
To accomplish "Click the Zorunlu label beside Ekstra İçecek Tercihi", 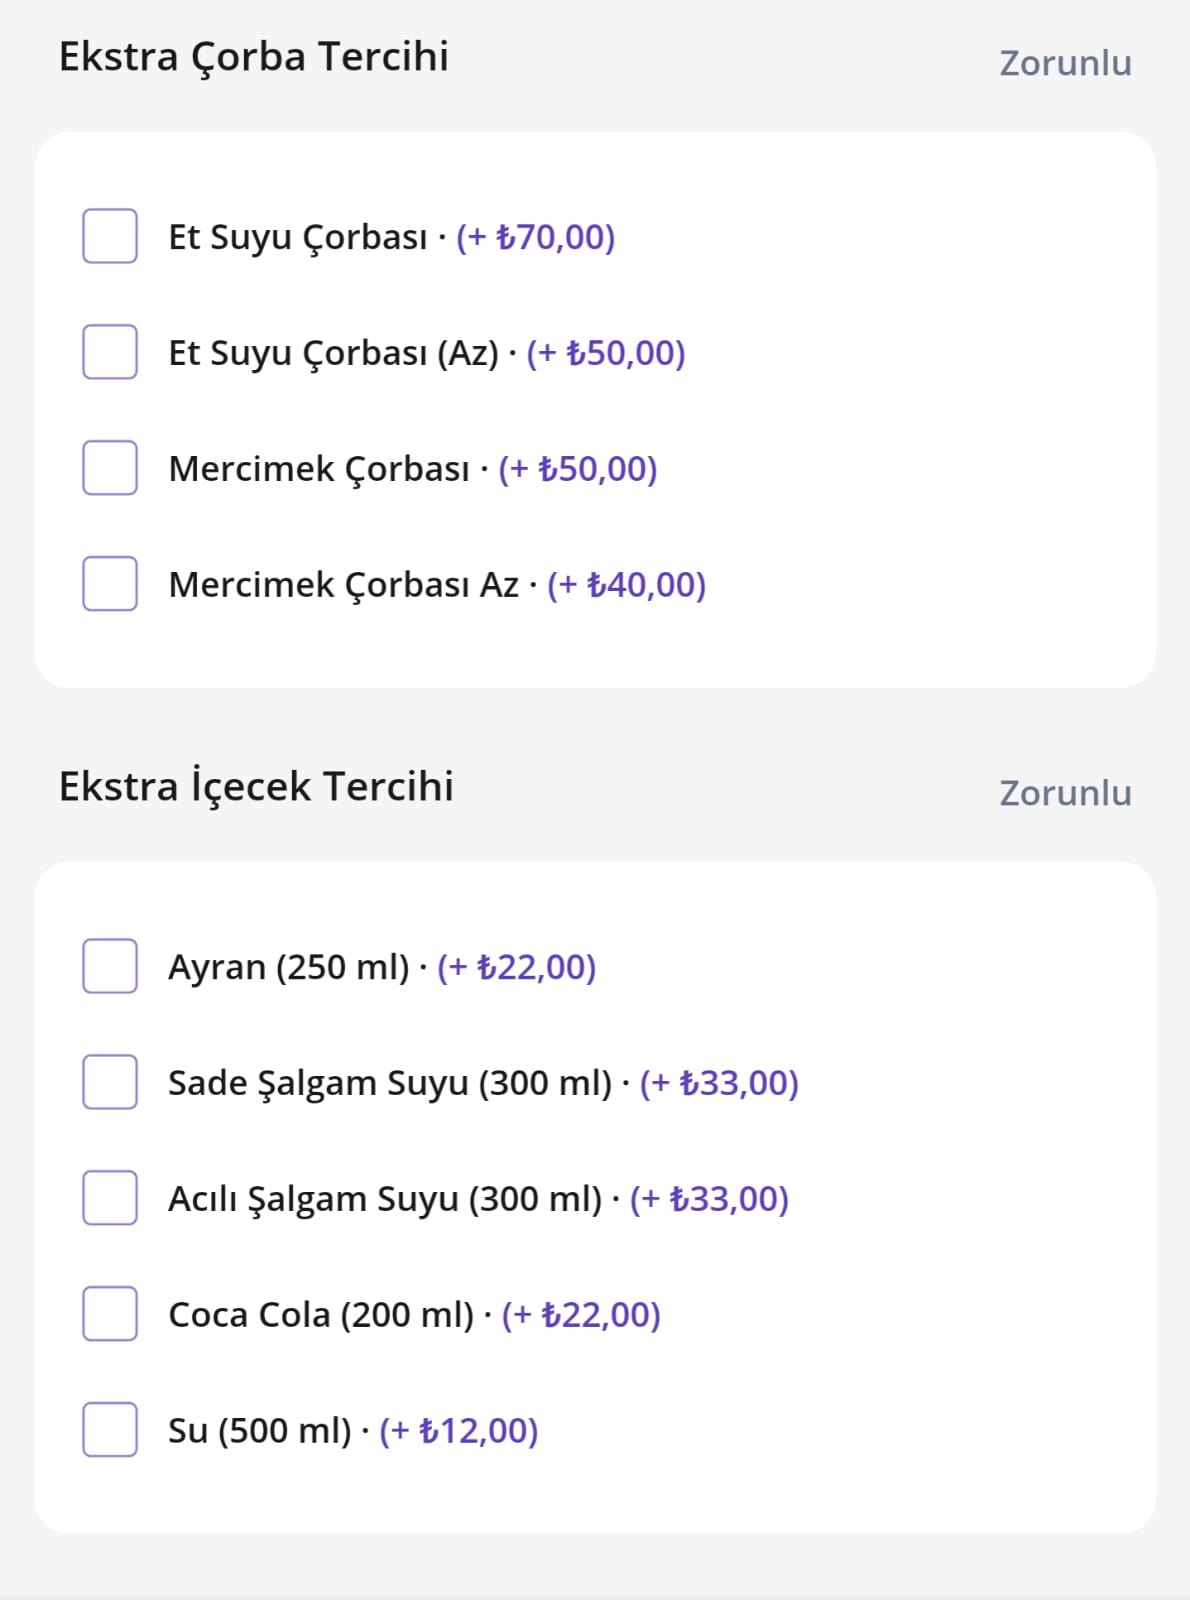I will click(1065, 793).
